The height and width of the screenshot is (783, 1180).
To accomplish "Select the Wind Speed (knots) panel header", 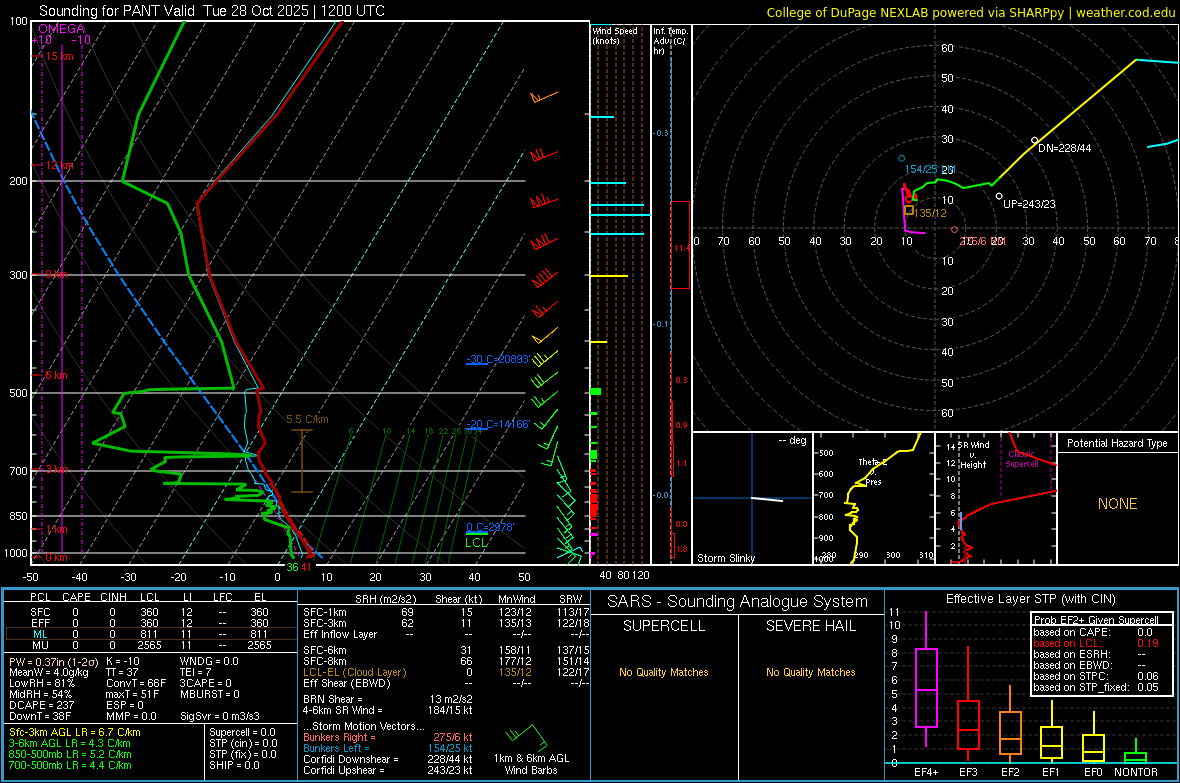I will point(615,35).
